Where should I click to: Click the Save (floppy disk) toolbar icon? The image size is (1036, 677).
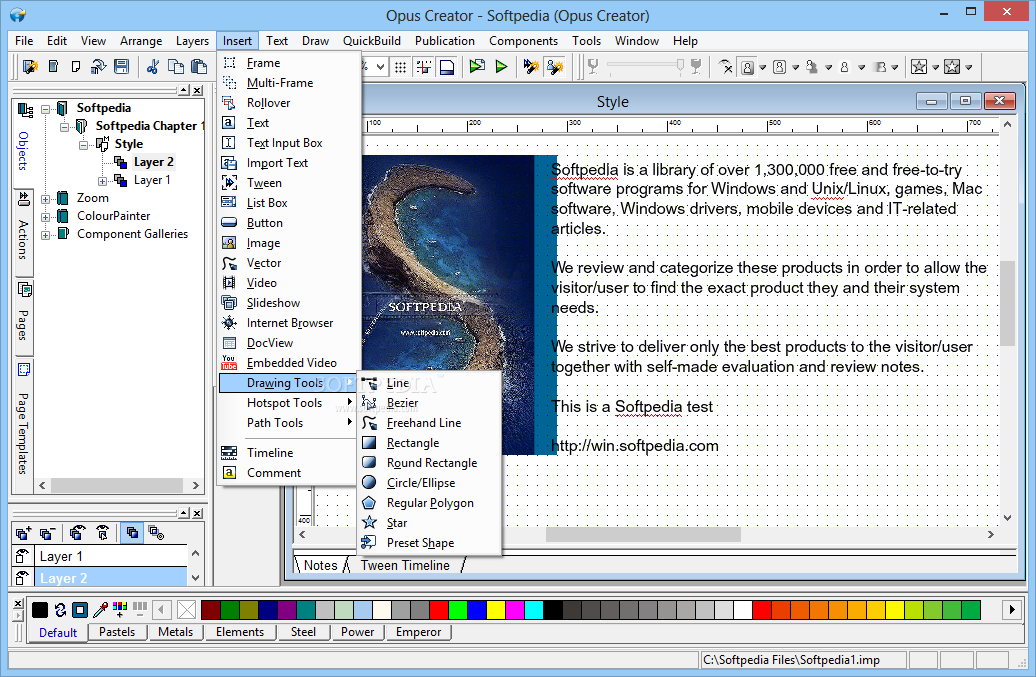[121, 67]
